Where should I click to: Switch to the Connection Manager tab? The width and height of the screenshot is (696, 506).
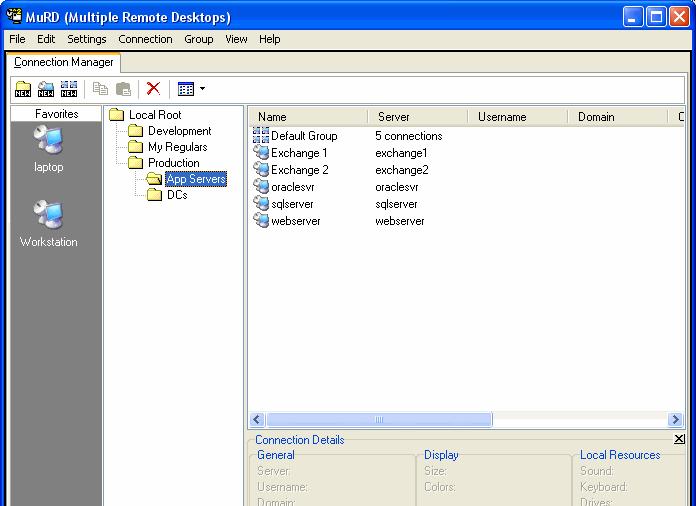click(x=63, y=62)
